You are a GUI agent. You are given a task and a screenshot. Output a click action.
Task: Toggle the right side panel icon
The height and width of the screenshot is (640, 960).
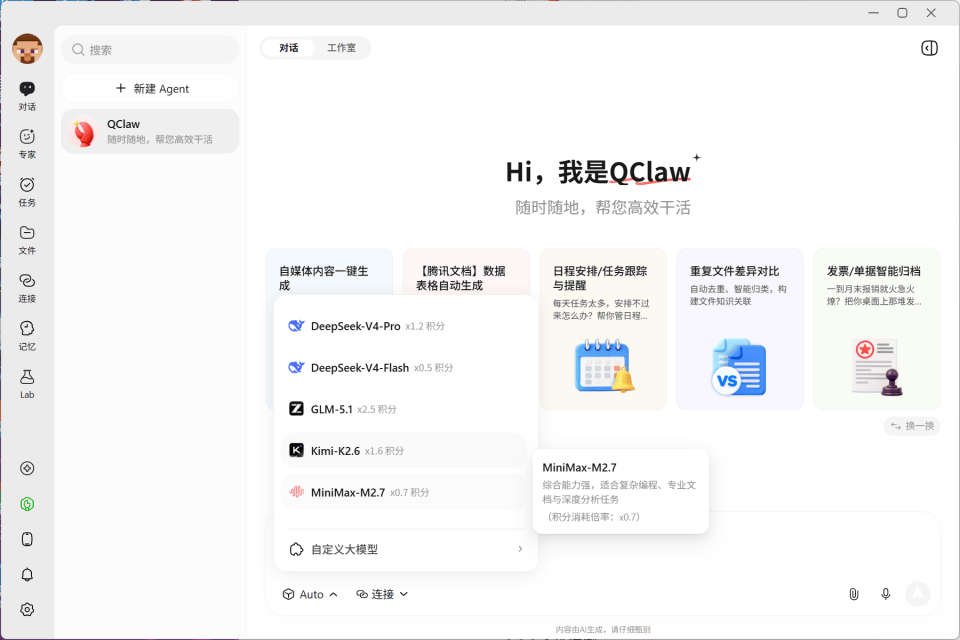click(929, 48)
